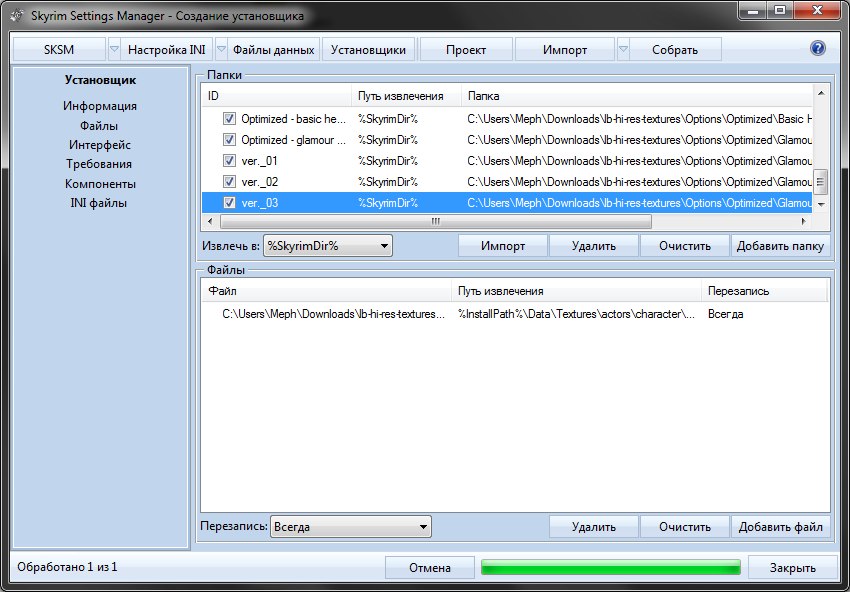Click the Установщик sidebar heading
This screenshot has width=850, height=592.
100,80
